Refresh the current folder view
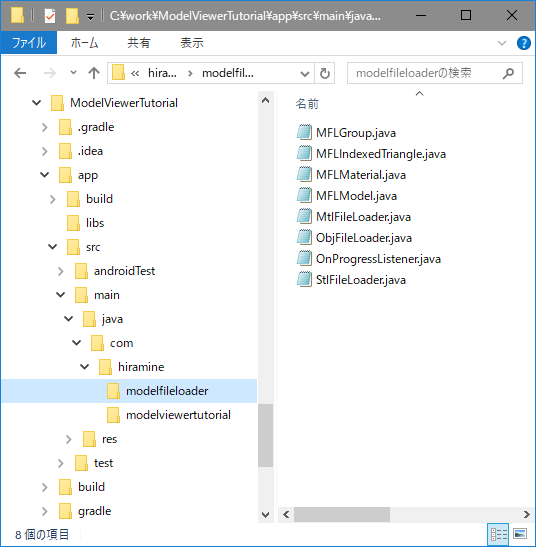Image resolution: width=536 pixels, height=547 pixels. (325, 73)
